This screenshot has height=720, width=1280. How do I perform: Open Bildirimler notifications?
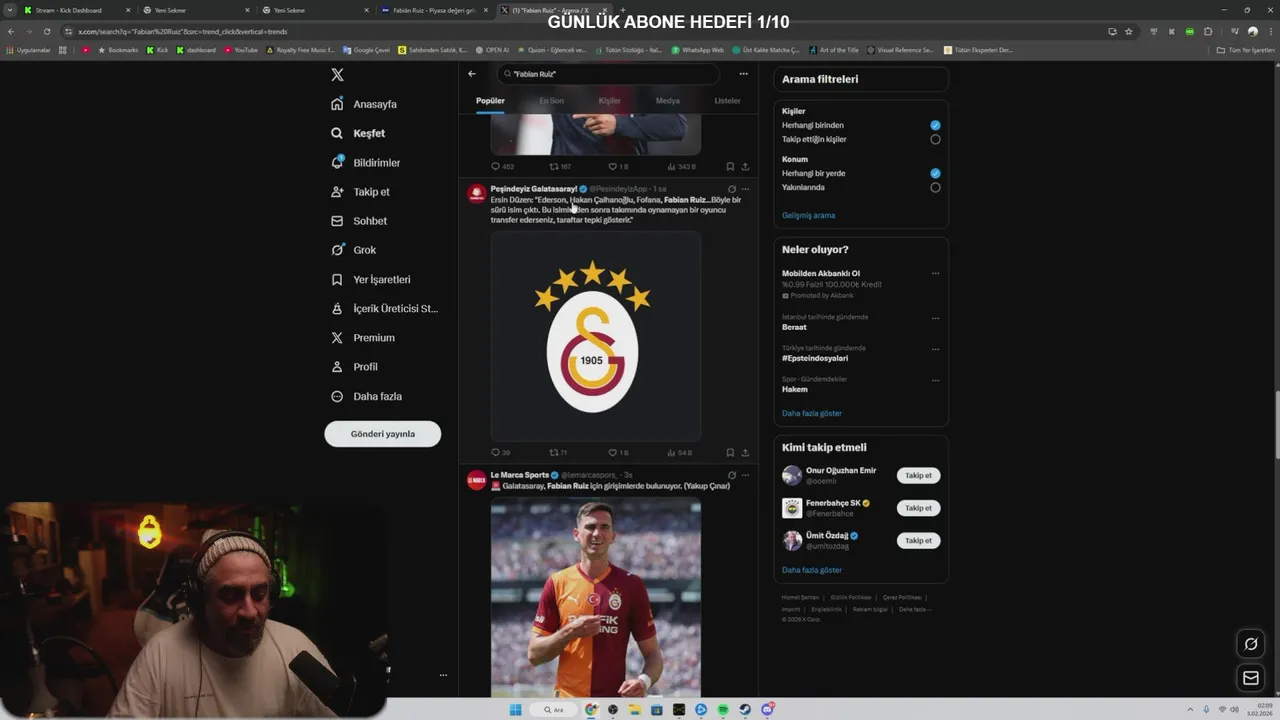coord(366,162)
